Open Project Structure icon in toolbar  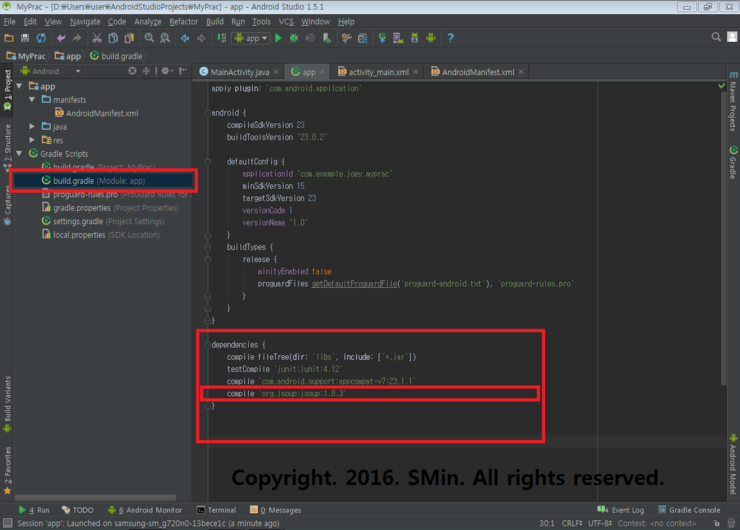tap(362, 38)
